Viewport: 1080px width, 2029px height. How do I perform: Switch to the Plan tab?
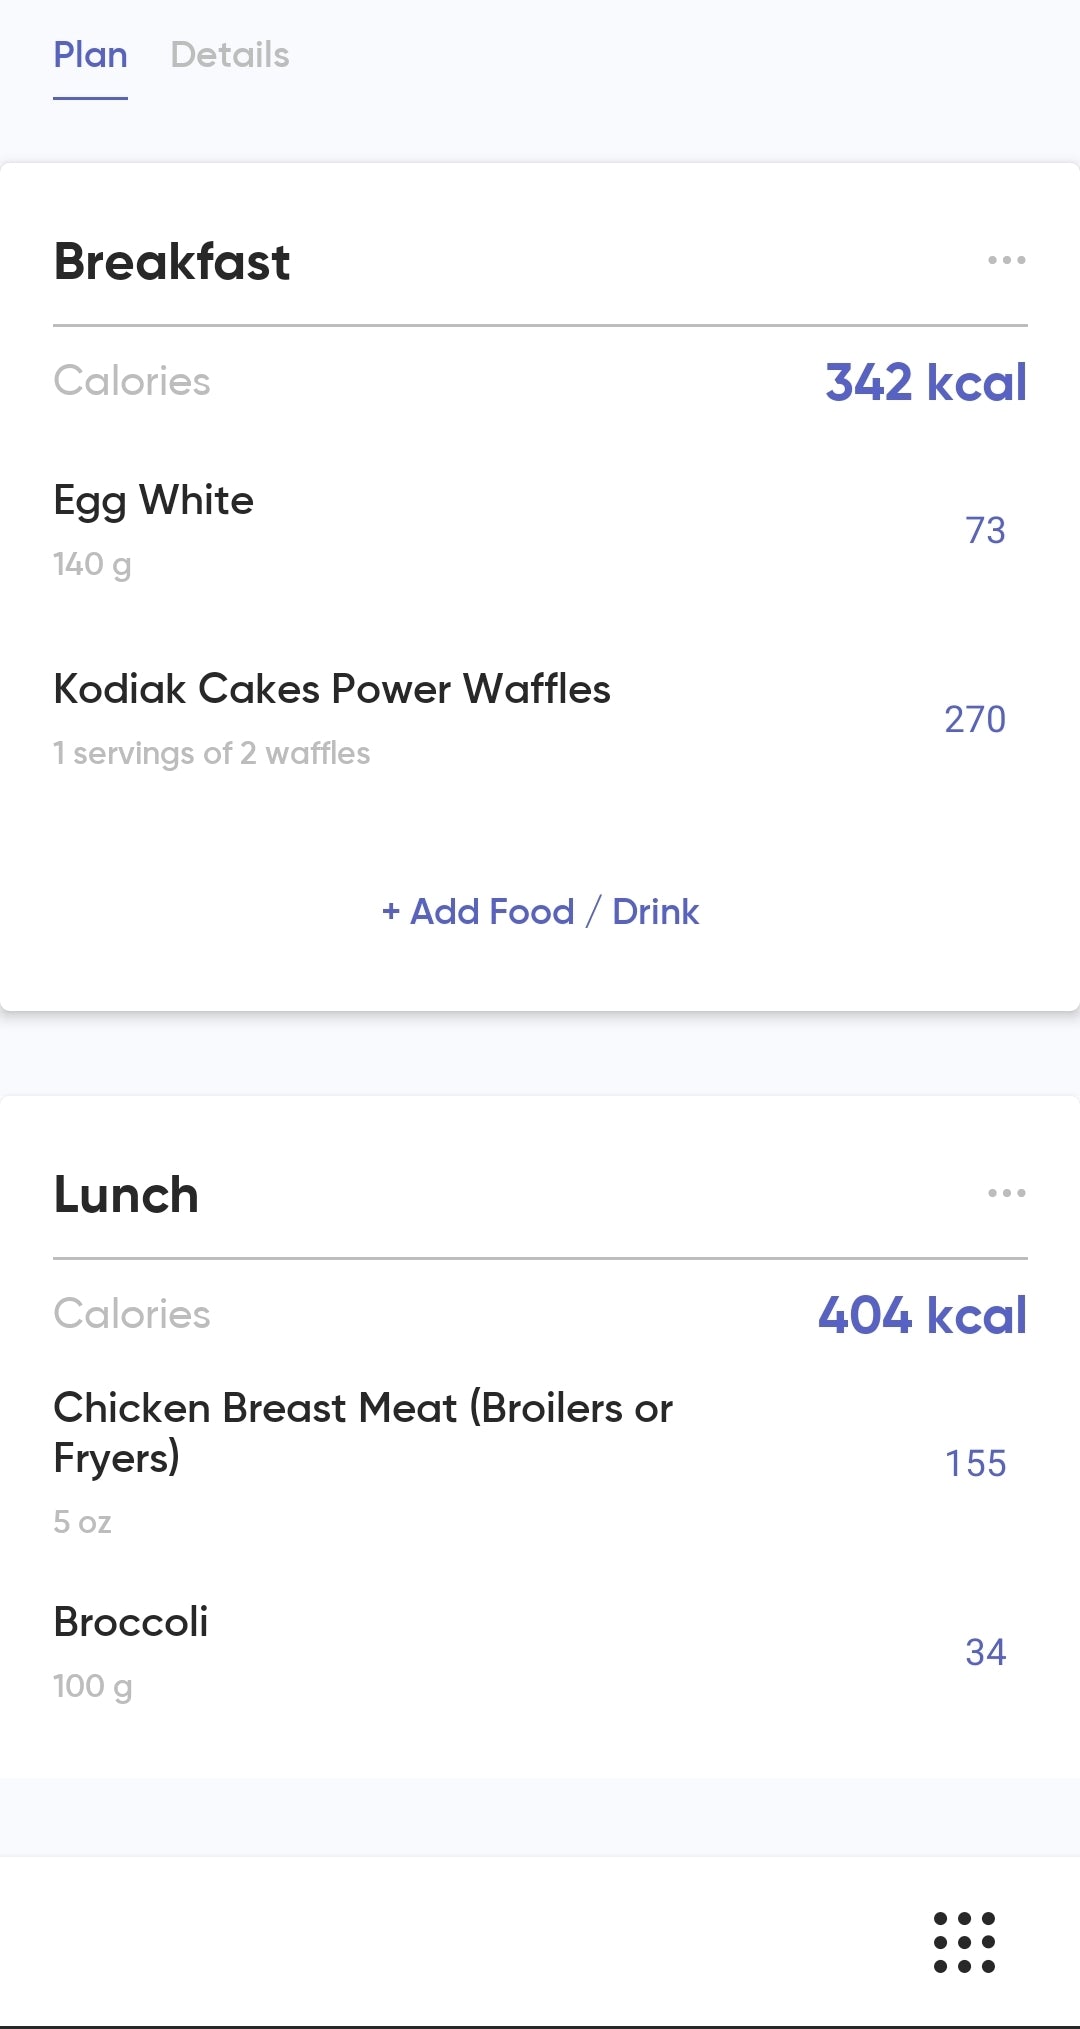click(90, 55)
